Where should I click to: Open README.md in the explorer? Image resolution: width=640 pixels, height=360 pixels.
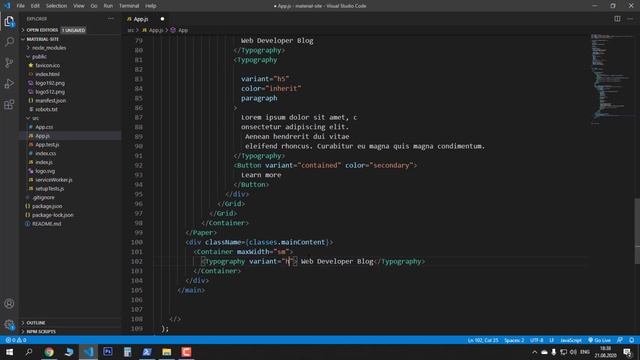pos(47,224)
